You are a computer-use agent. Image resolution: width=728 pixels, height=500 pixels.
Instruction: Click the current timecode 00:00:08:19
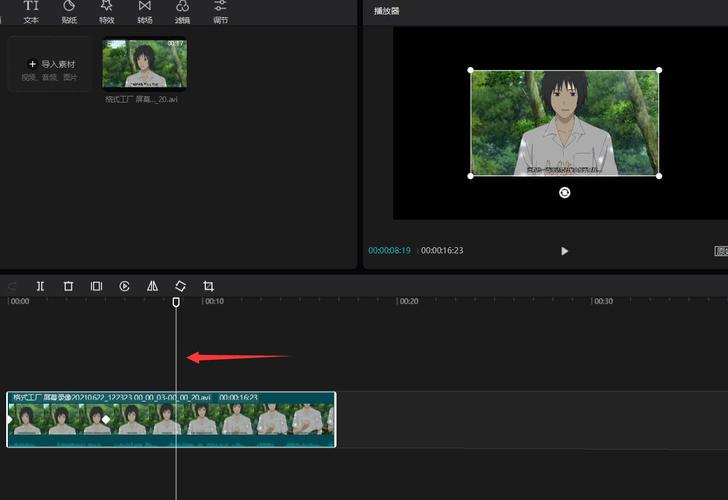coord(390,251)
